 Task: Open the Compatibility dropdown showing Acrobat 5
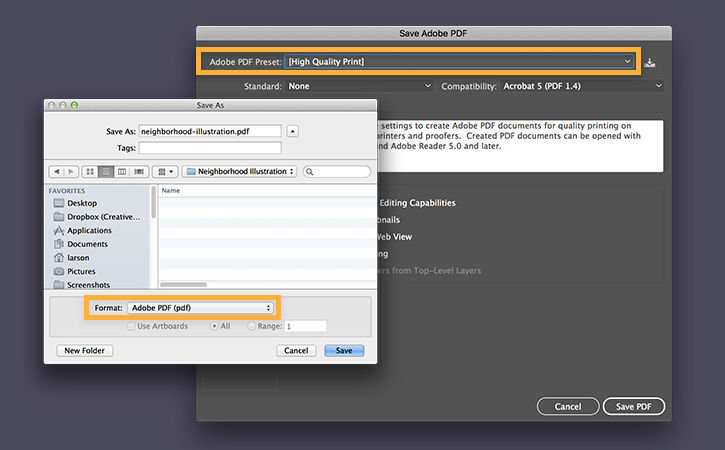point(582,86)
